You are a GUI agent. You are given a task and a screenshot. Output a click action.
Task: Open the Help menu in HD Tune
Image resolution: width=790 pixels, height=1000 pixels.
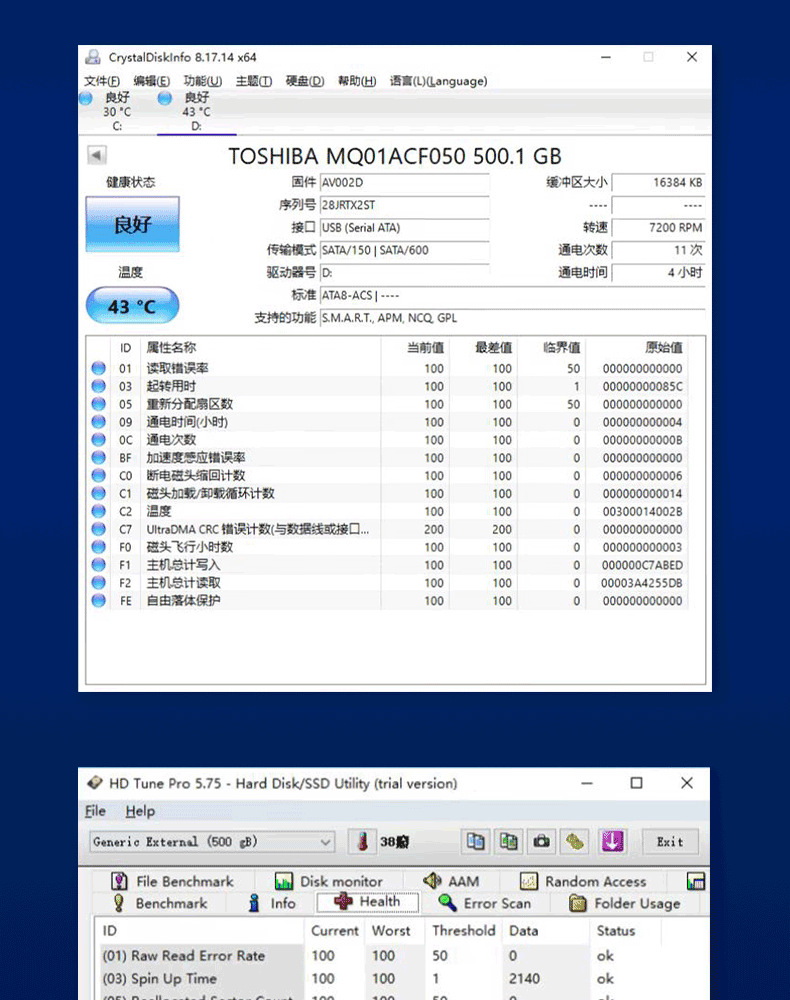coord(140,811)
